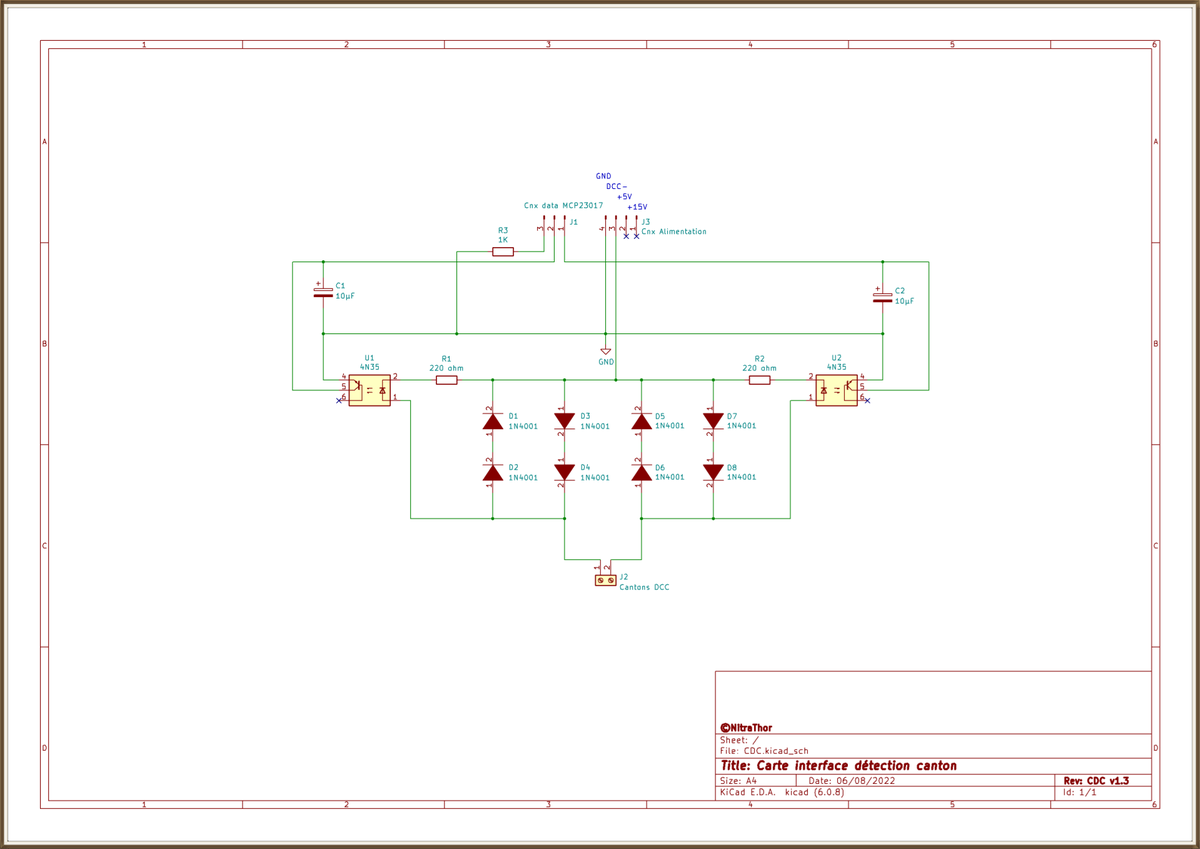Click the 'Cnx data MCP23017' label

(563, 205)
